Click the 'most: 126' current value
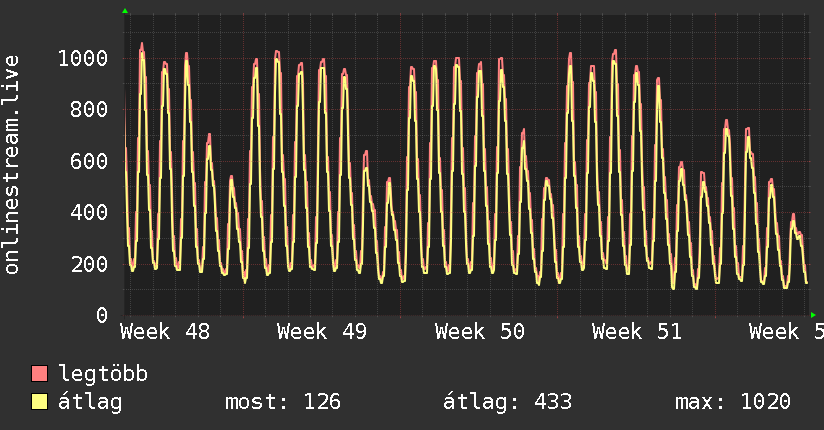 pos(282,403)
